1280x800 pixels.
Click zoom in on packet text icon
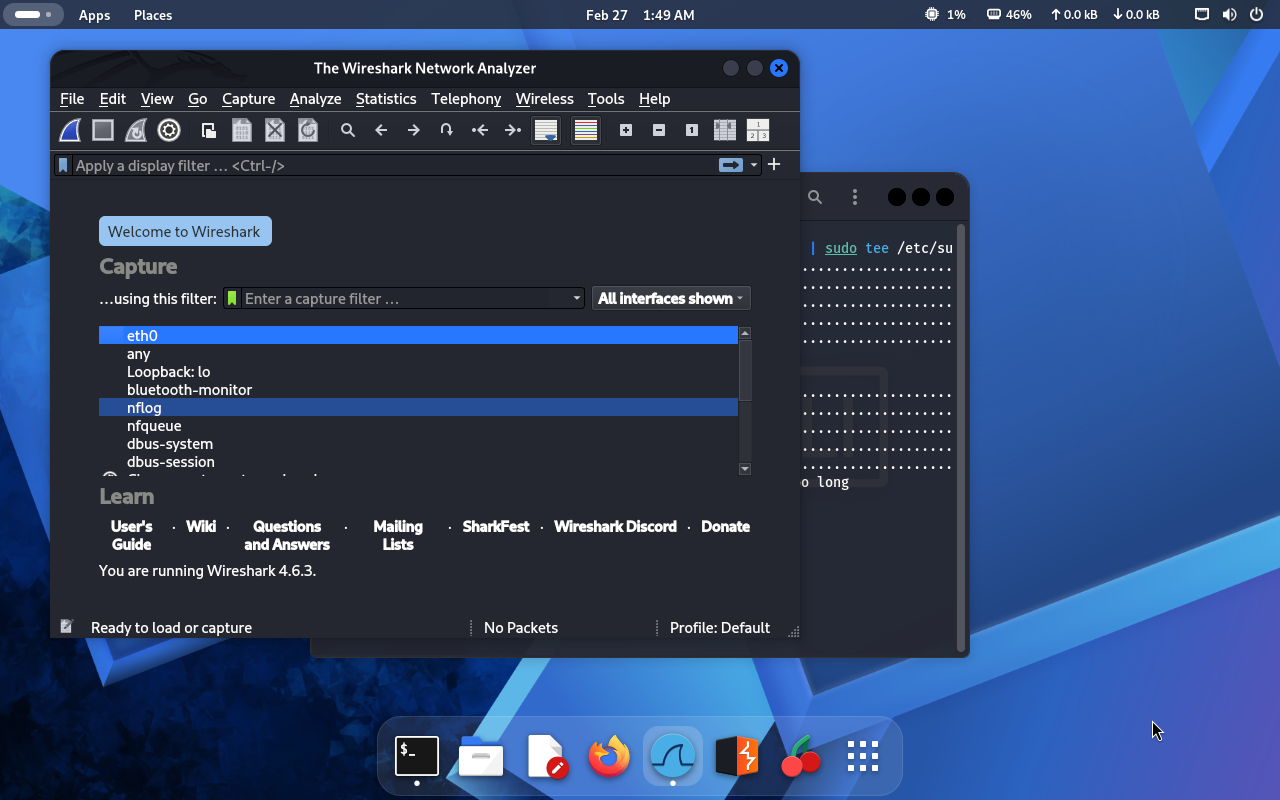tap(626, 130)
